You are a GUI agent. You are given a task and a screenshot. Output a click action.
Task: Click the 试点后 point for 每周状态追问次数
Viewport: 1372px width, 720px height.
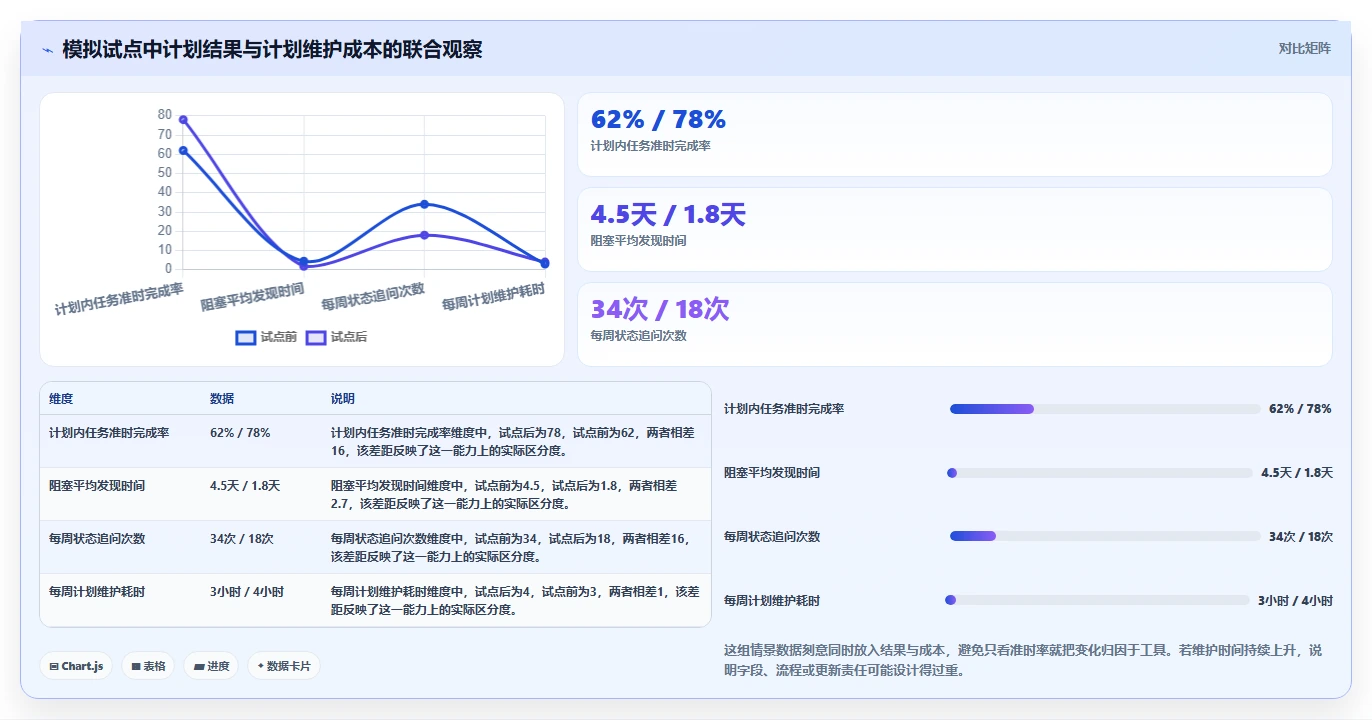tap(424, 235)
